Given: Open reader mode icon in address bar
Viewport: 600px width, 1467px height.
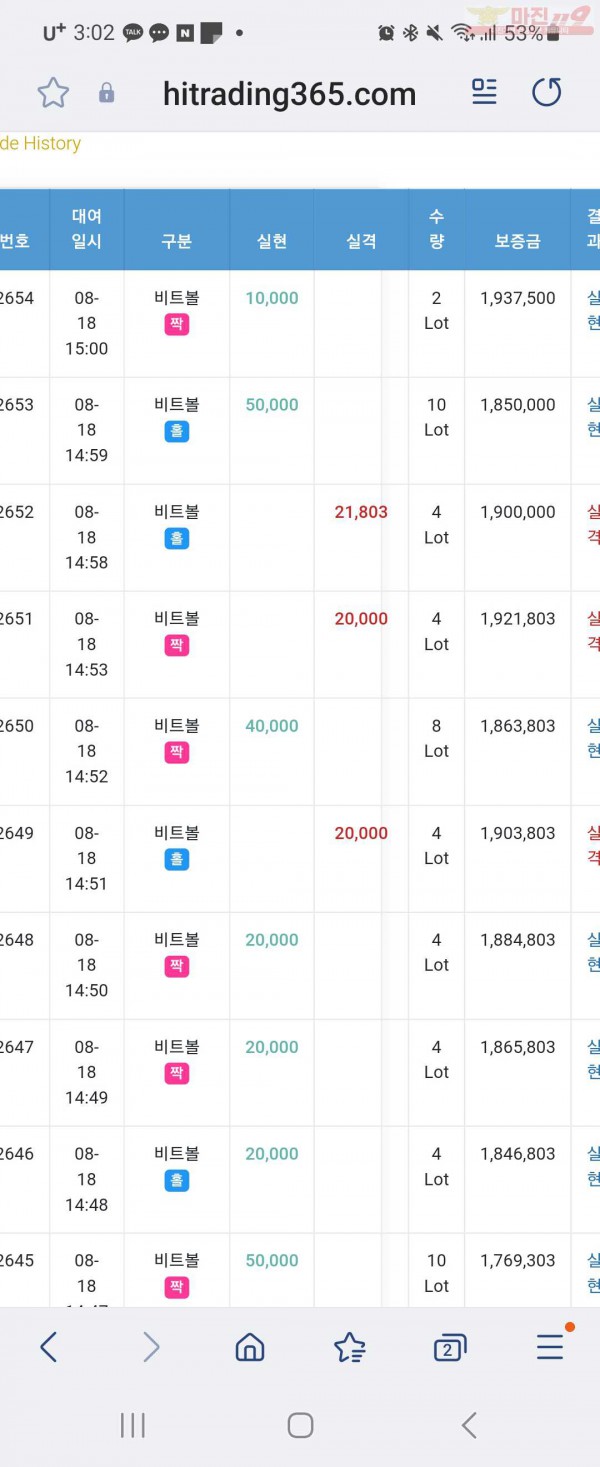Looking at the screenshot, I should click(x=484, y=92).
